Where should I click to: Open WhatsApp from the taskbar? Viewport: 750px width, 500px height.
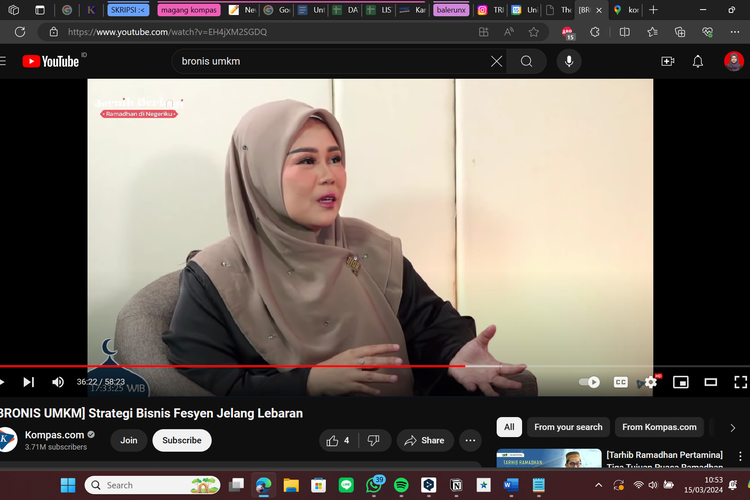(374, 485)
